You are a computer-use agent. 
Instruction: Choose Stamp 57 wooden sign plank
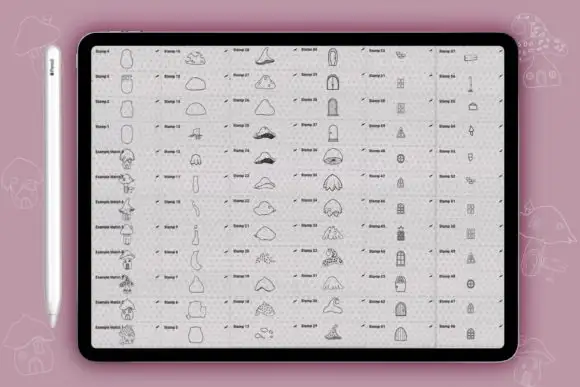pyautogui.click(x=470, y=58)
